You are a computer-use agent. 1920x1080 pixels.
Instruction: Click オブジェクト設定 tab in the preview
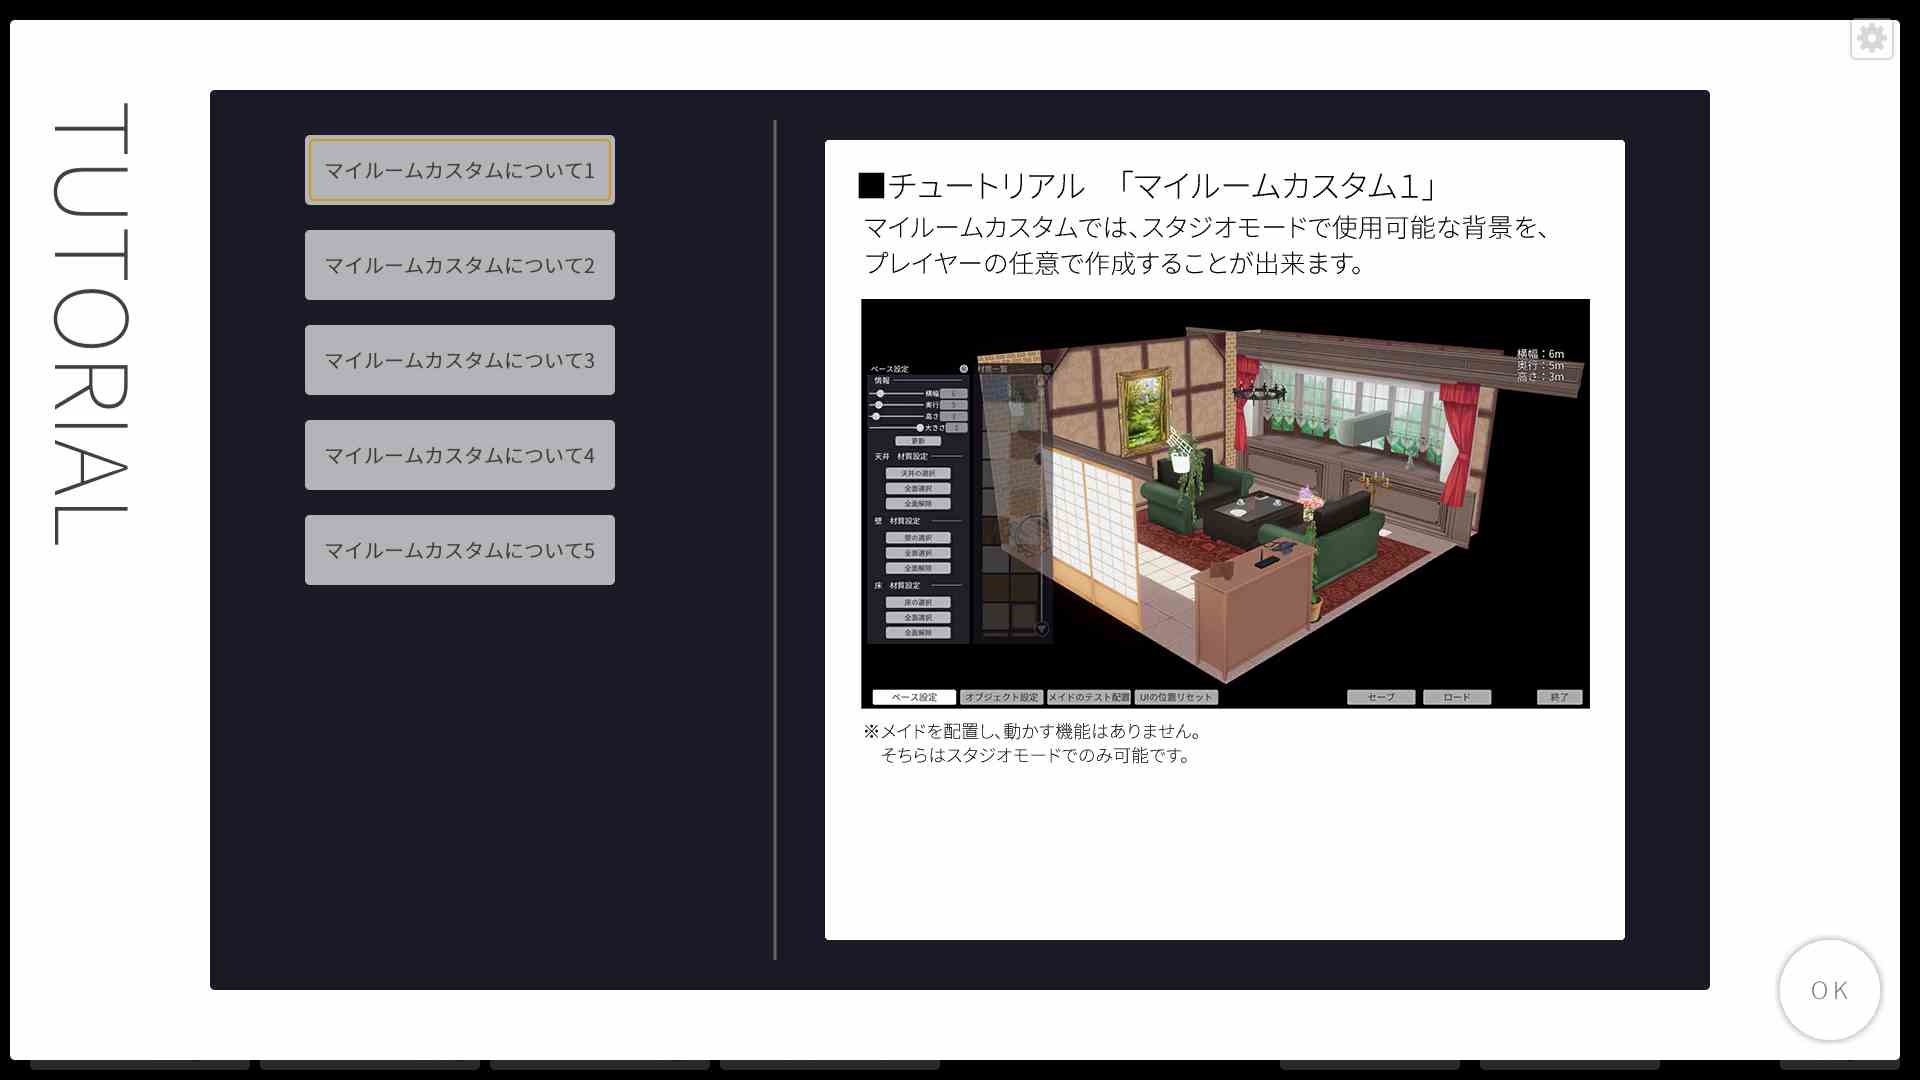pos(1001,697)
